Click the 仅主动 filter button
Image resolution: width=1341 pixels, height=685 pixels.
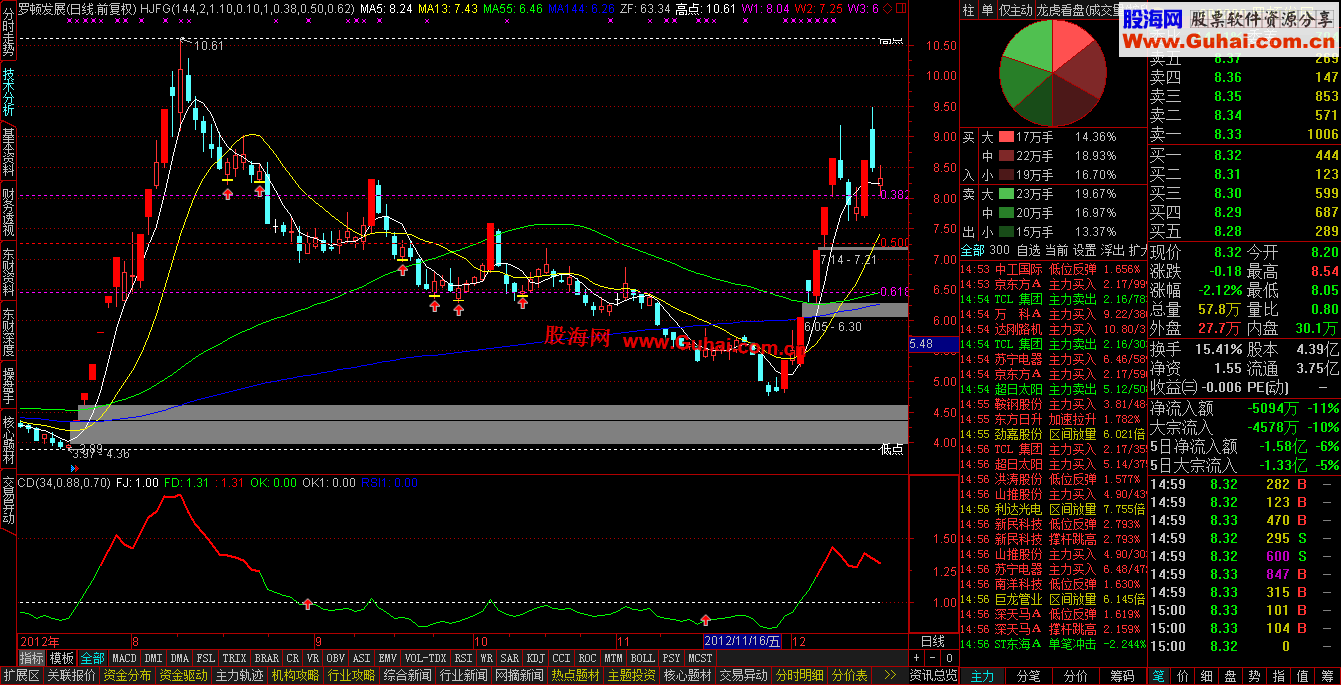click(1014, 9)
